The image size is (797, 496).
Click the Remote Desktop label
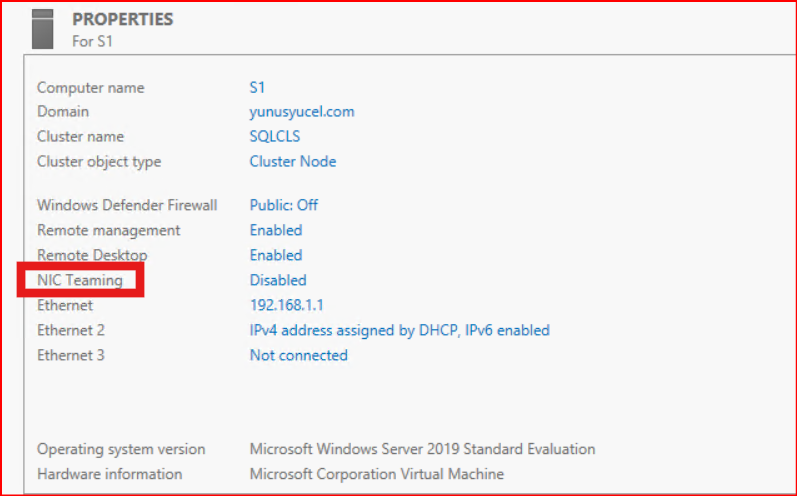pyautogui.click(x=92, y=255)
